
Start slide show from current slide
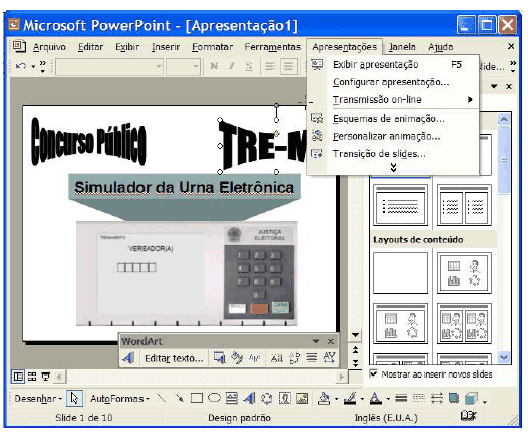(46, 376)
